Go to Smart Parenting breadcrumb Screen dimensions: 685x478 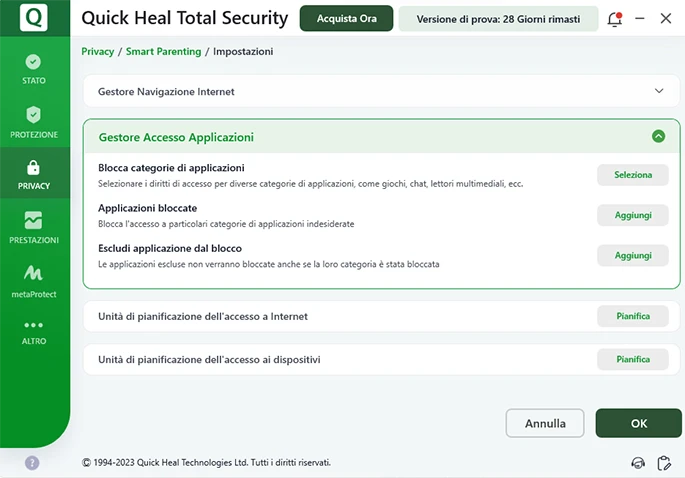click(x=163, y=51)
